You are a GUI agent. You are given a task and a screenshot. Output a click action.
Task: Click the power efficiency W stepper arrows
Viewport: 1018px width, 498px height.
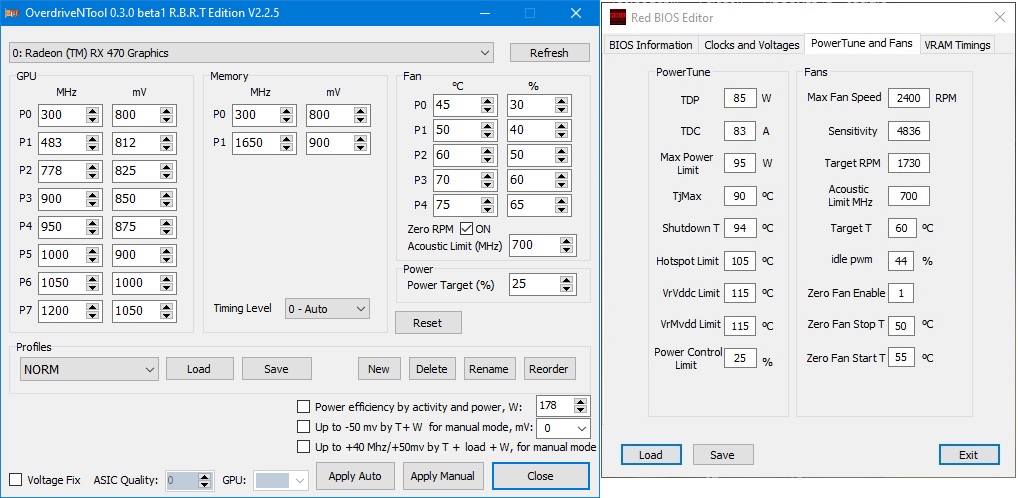click(x=581, y=406)
